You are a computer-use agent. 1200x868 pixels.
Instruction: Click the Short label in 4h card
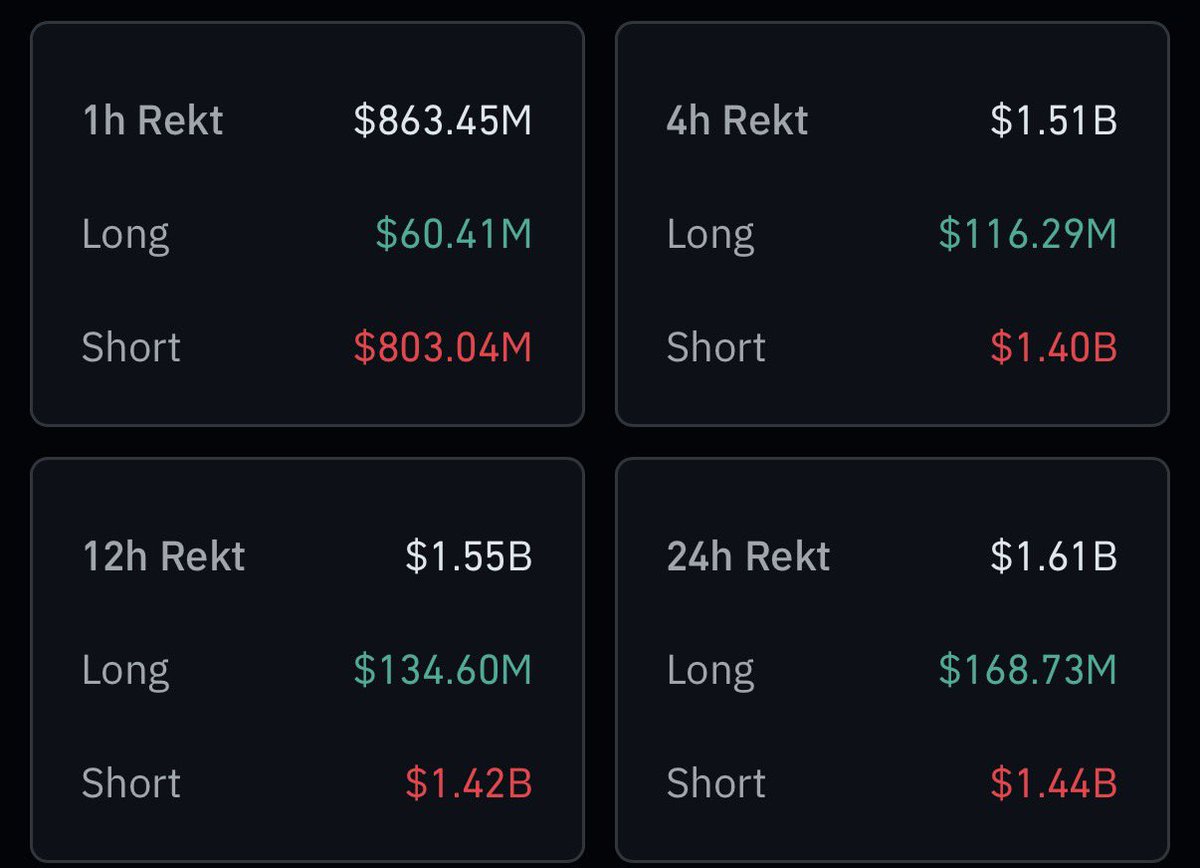tap(716, 348)
